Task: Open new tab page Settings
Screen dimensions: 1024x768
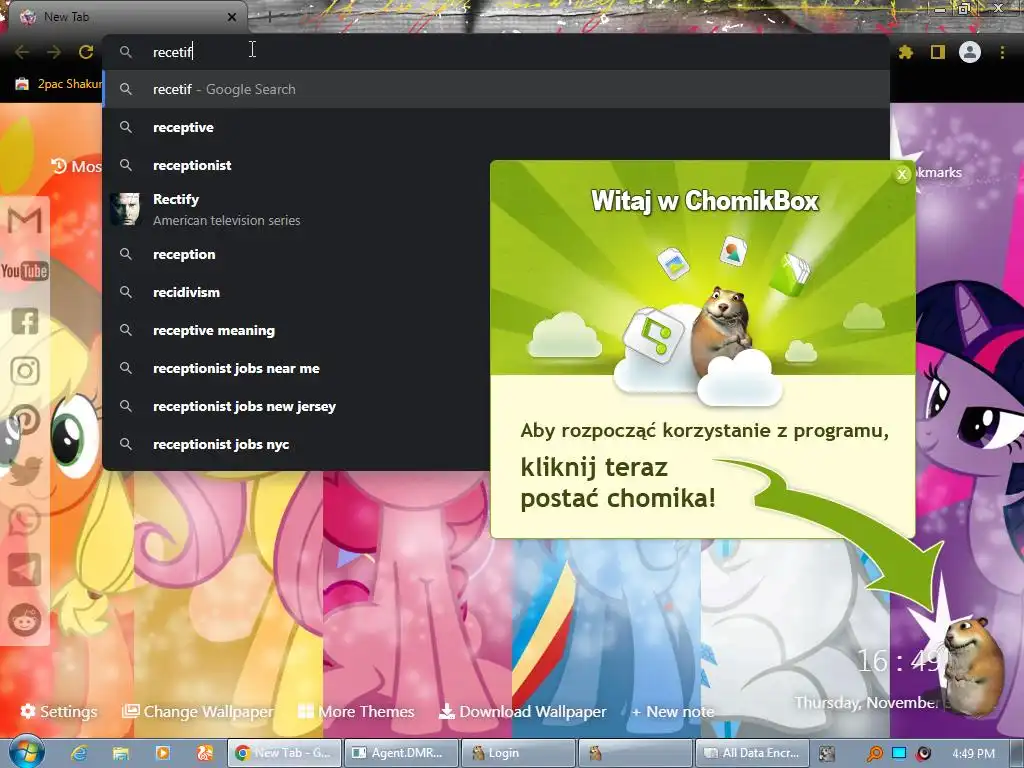Action: (59, 711)
